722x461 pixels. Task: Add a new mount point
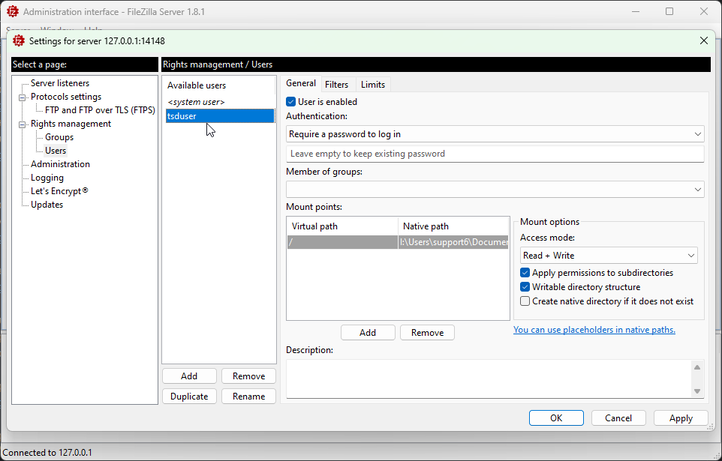coord(368,333)
